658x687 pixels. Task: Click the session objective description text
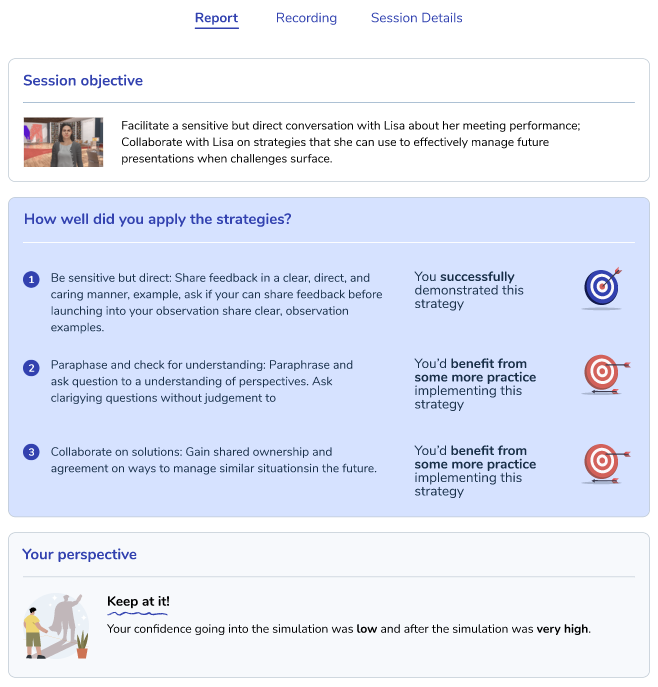pos(350,142)
